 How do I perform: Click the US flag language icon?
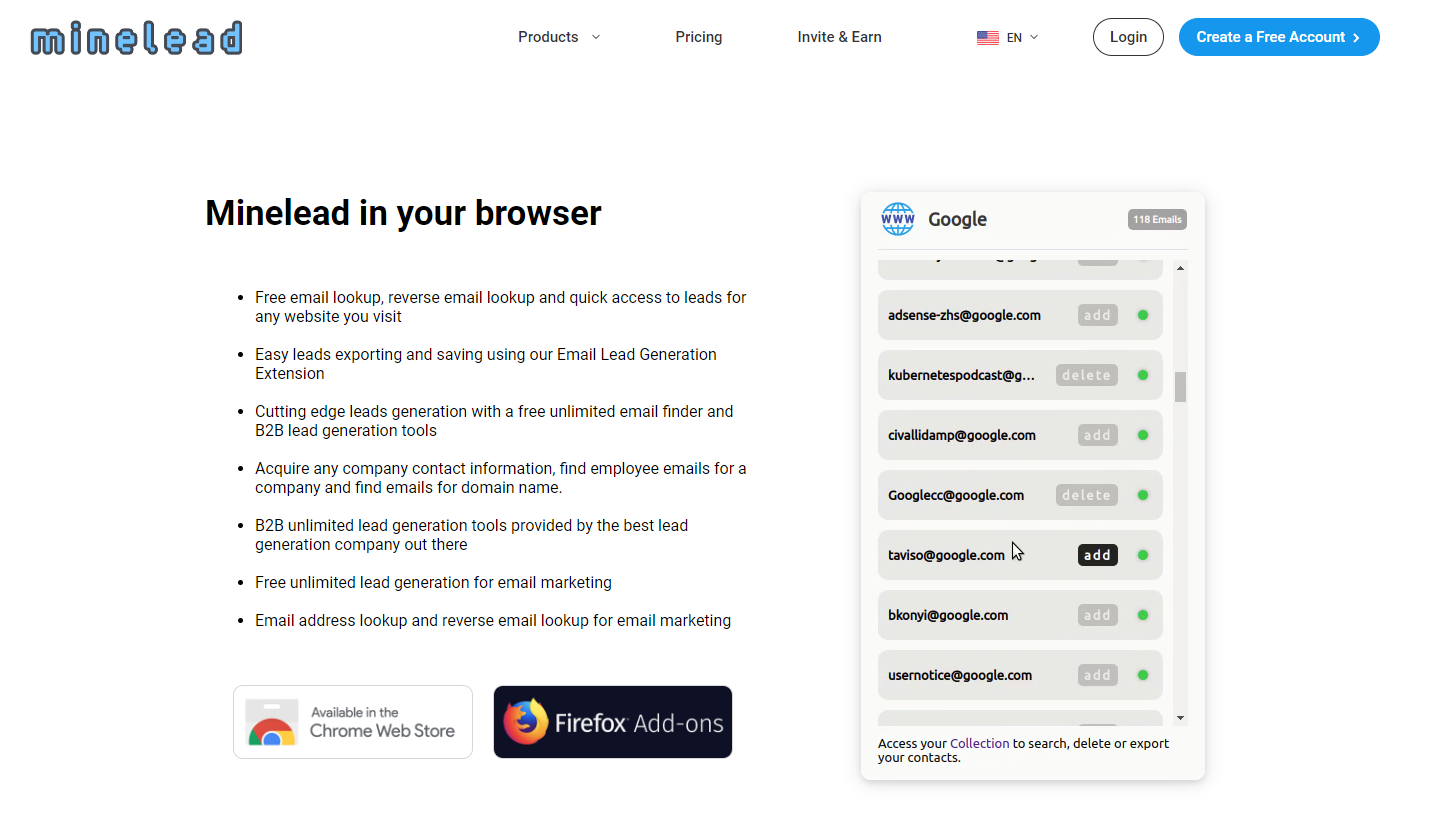(x=988, y=38)
